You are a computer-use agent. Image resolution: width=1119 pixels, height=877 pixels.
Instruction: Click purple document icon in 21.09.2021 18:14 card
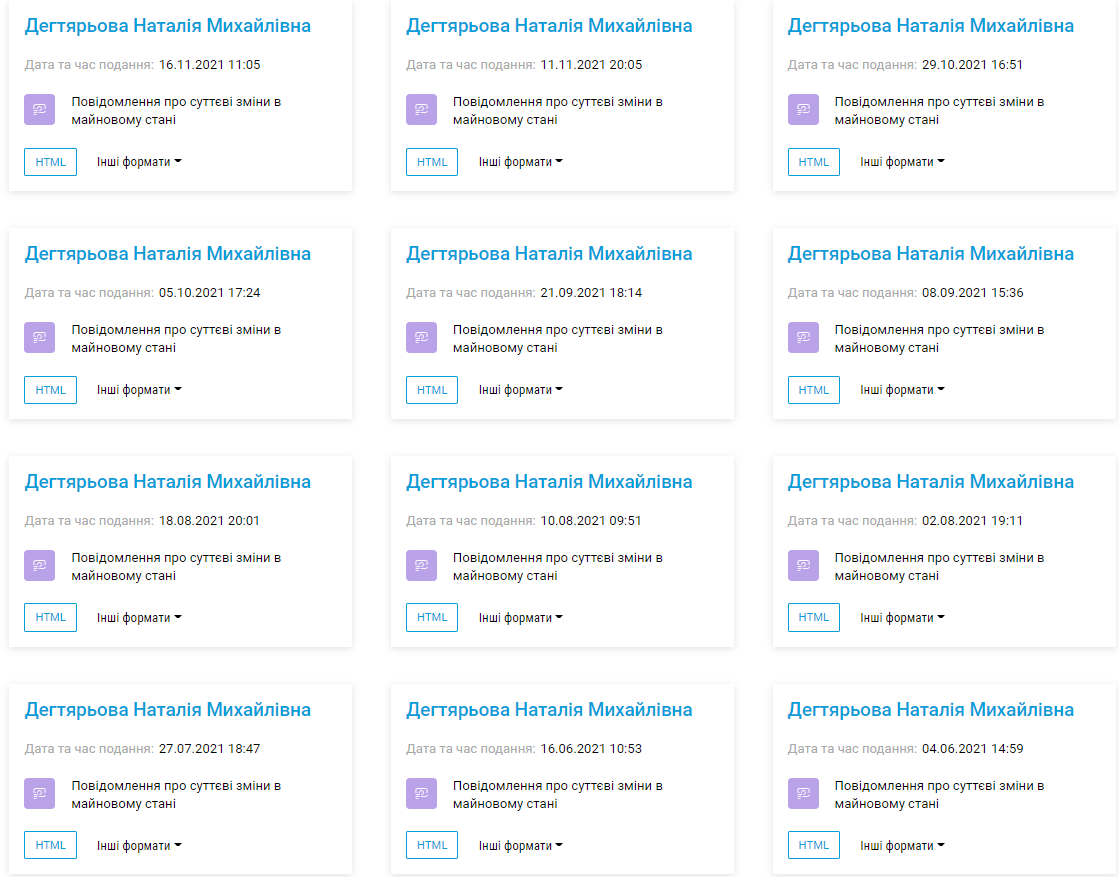[421, 338]
